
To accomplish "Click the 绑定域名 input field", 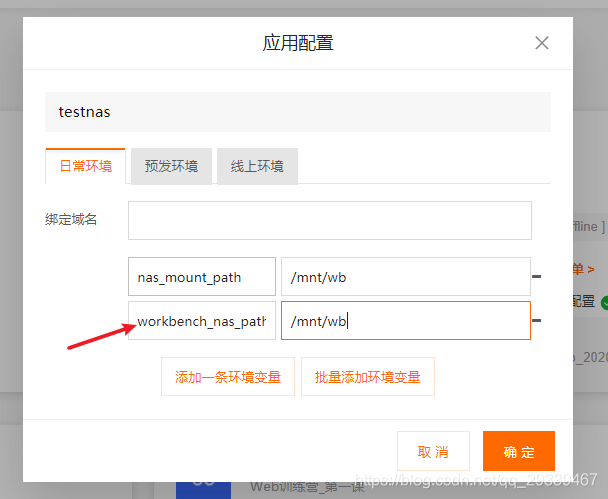I will (x=330, y=220).
